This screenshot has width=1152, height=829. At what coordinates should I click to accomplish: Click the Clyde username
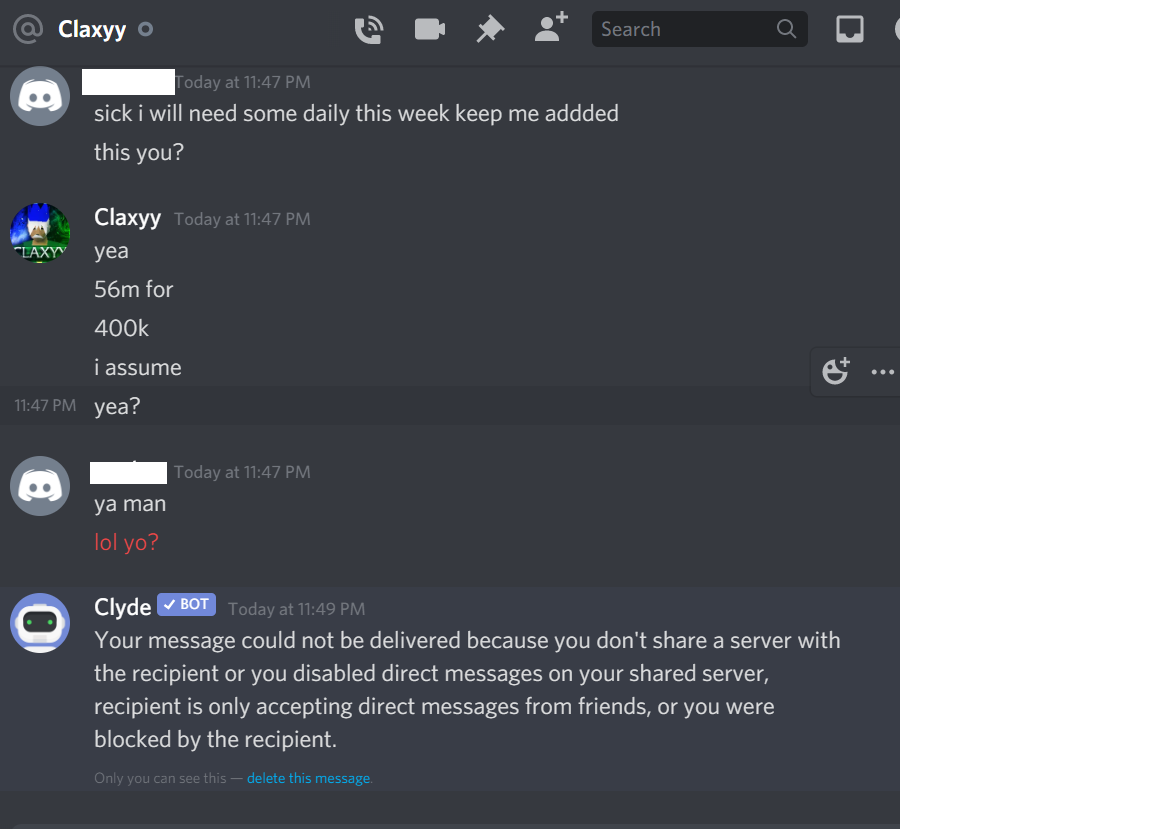pos(123,607)
